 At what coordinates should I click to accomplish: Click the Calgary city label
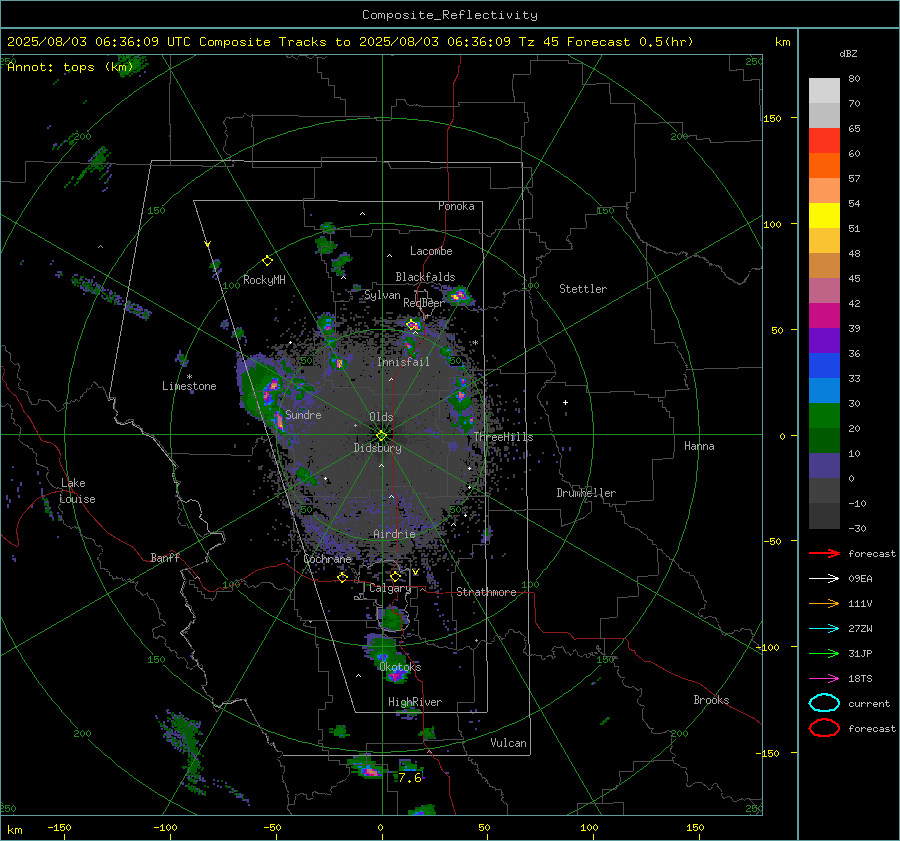tap(390, 588)
